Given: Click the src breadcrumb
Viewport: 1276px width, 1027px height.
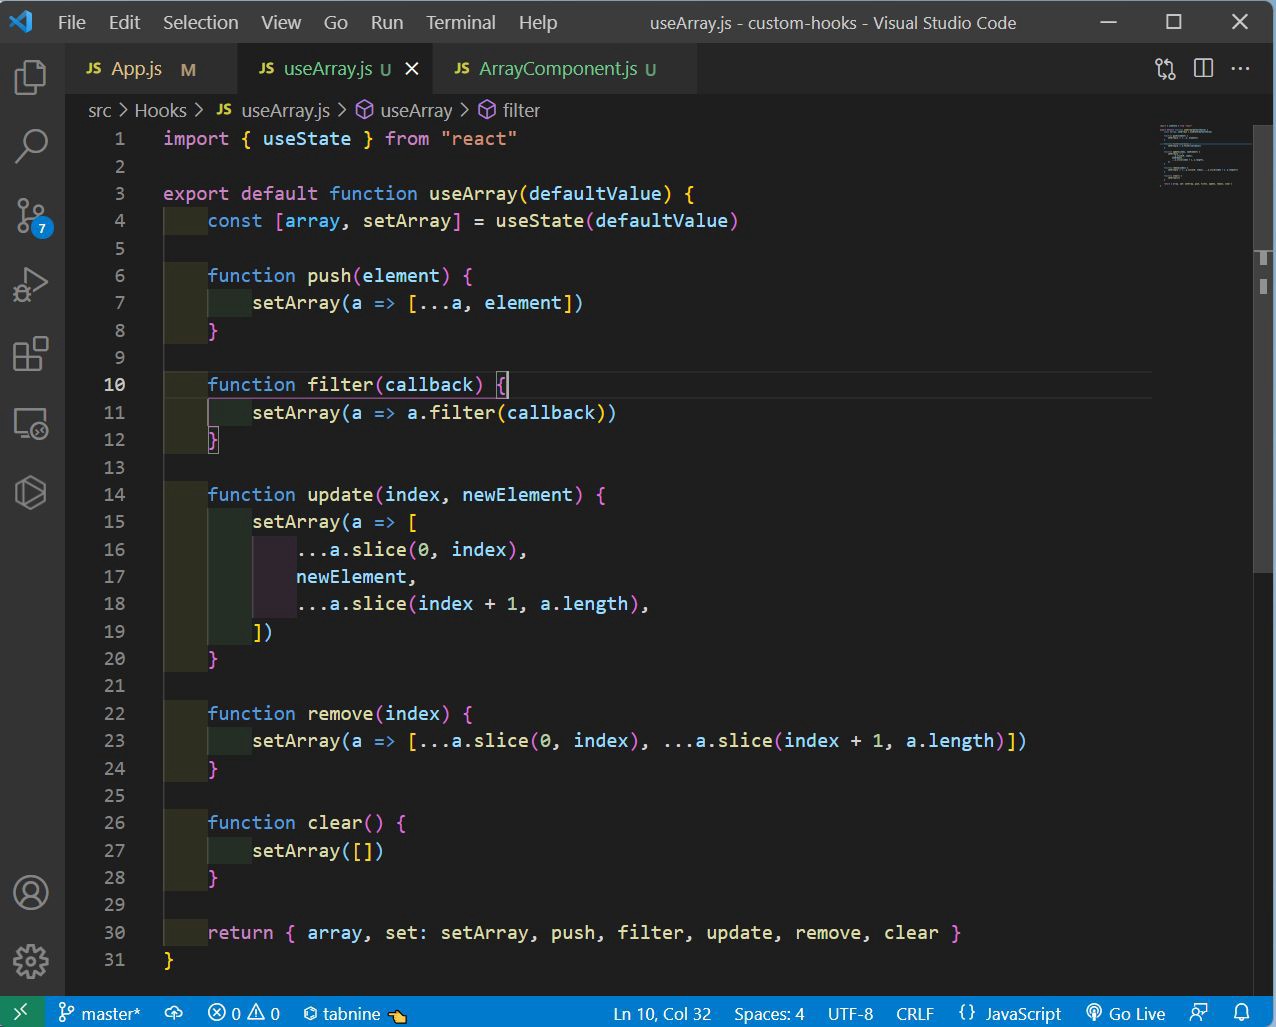Looking at the screenshot, I should tap(100, 110).
